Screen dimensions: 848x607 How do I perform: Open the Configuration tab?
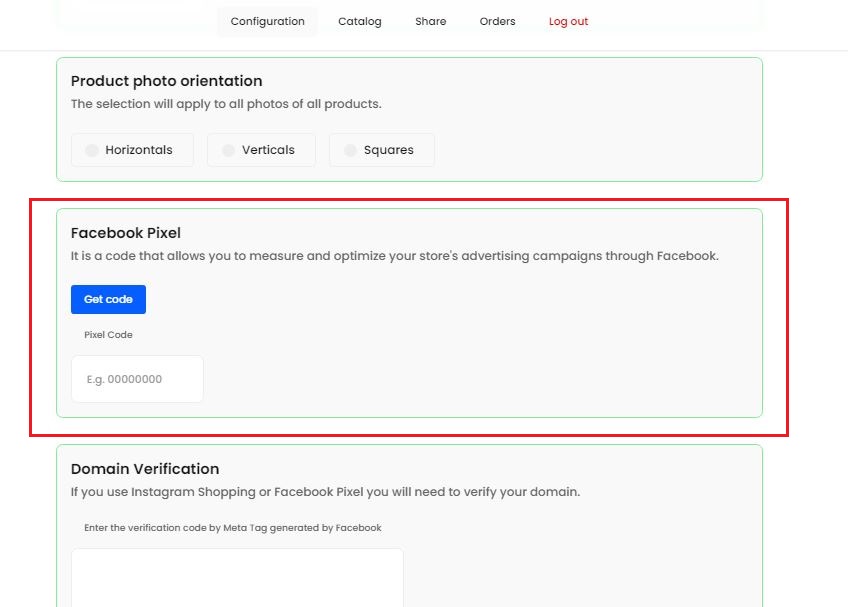pyautogui.click(x=267, y=22)
